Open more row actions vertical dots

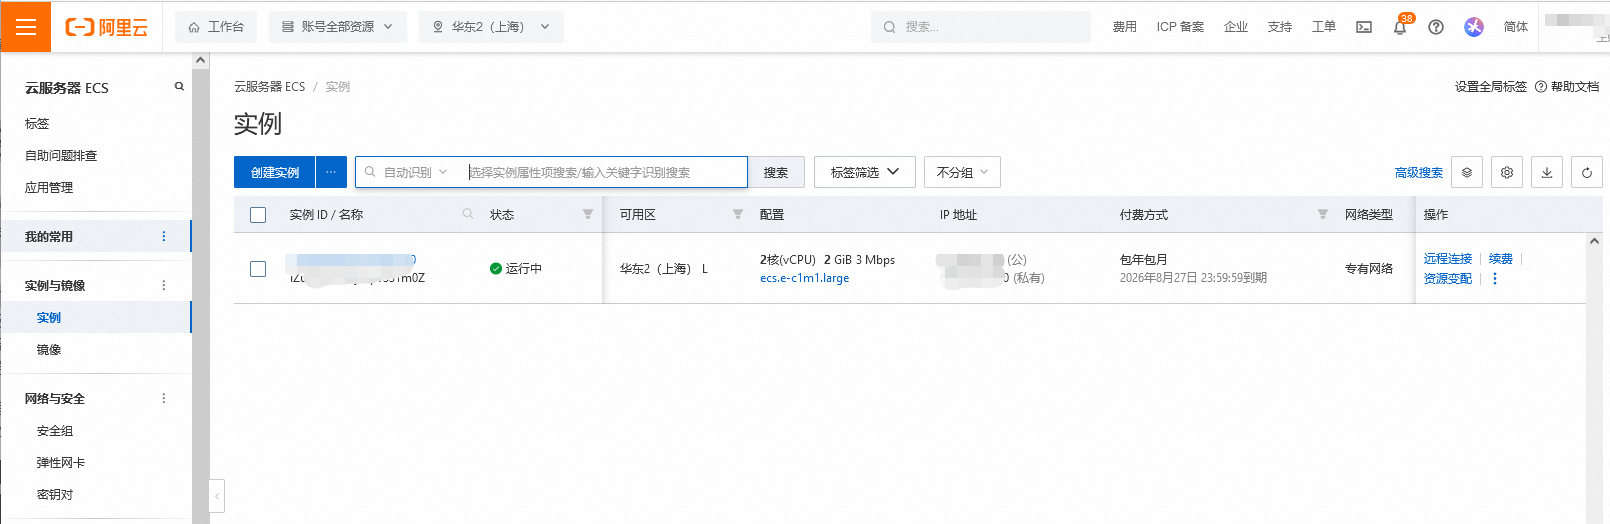tap(1495, 278)
